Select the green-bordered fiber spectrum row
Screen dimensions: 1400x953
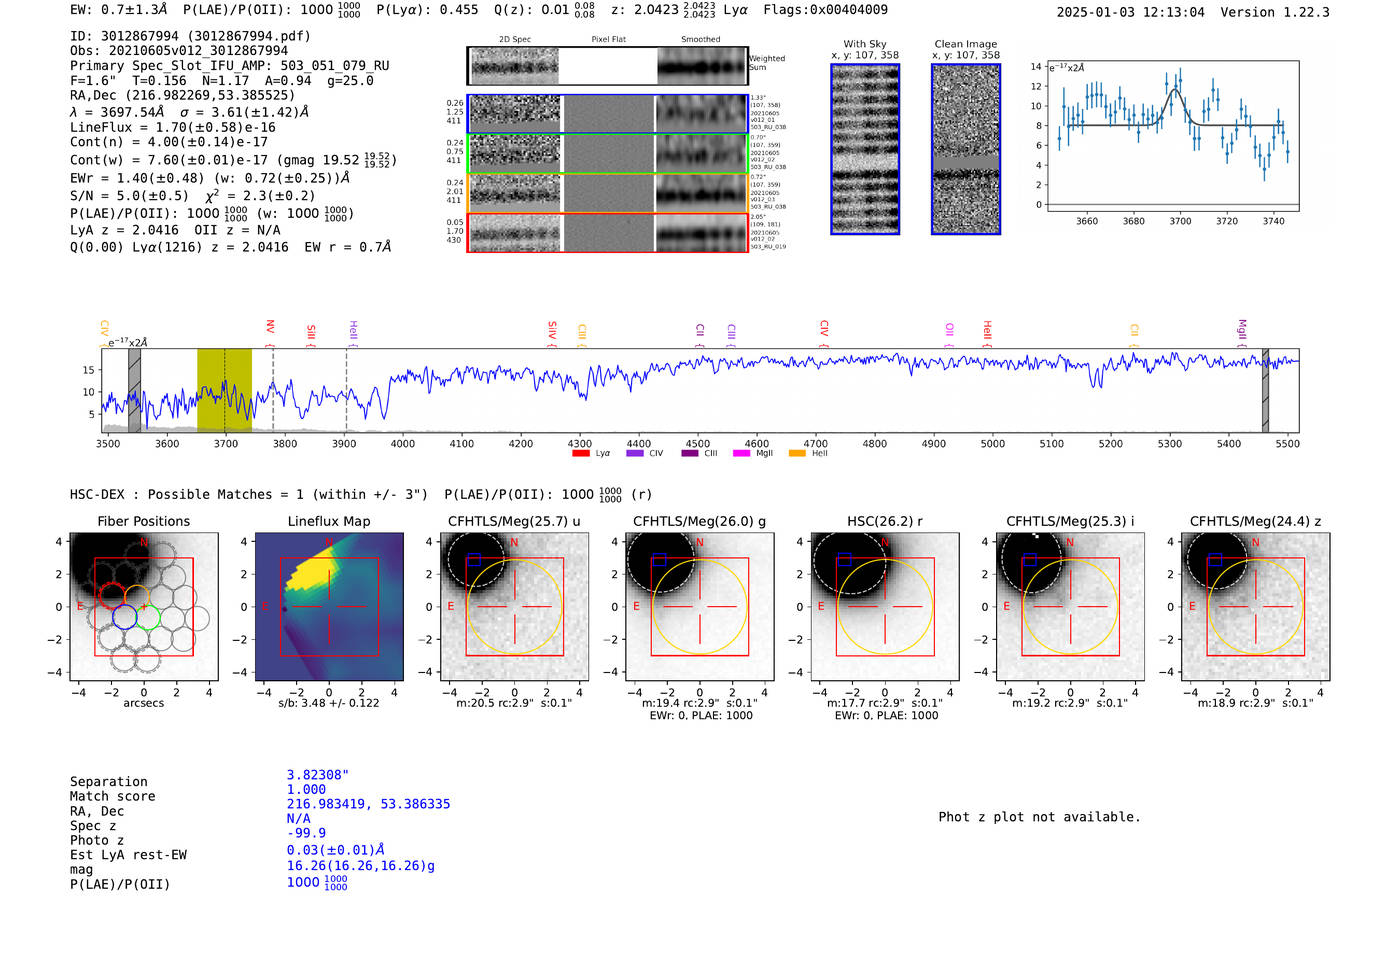tap(607, 153)
